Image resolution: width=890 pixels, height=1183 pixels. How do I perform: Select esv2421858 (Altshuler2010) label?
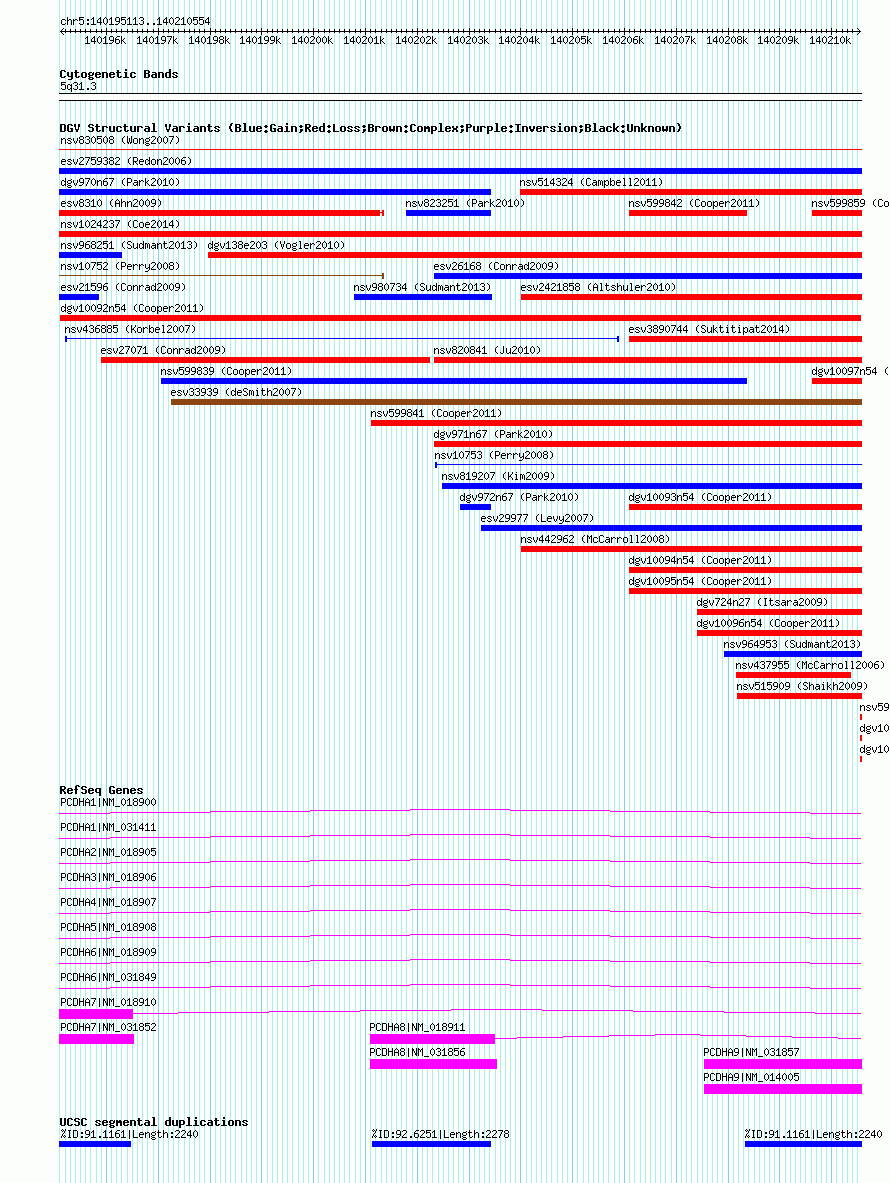[598, 287]
